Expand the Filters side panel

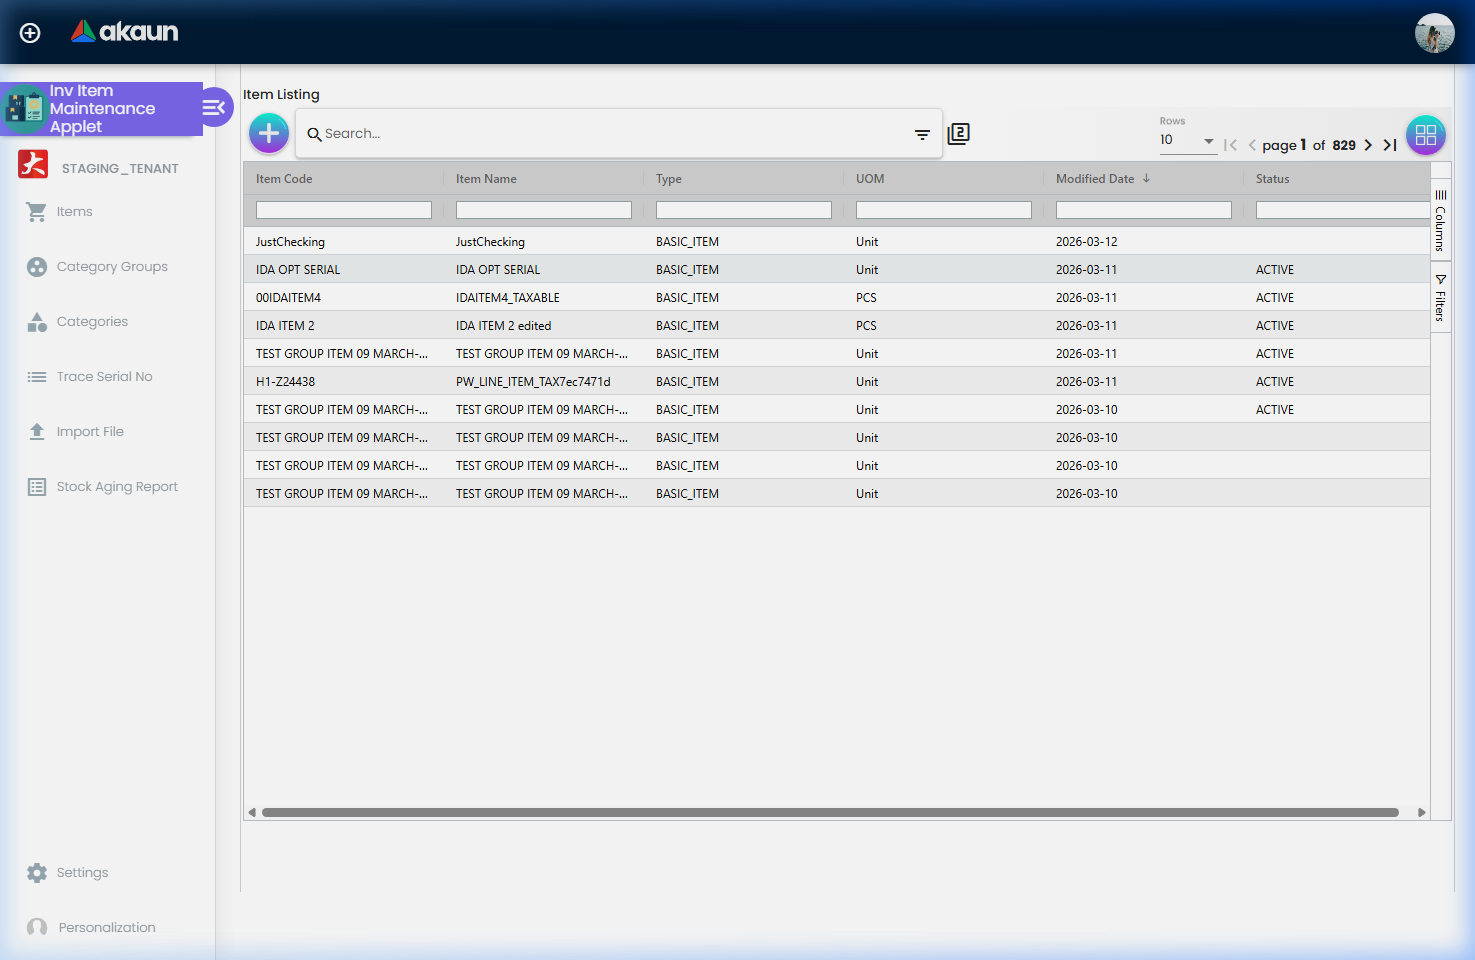[x=1440, y=298]
